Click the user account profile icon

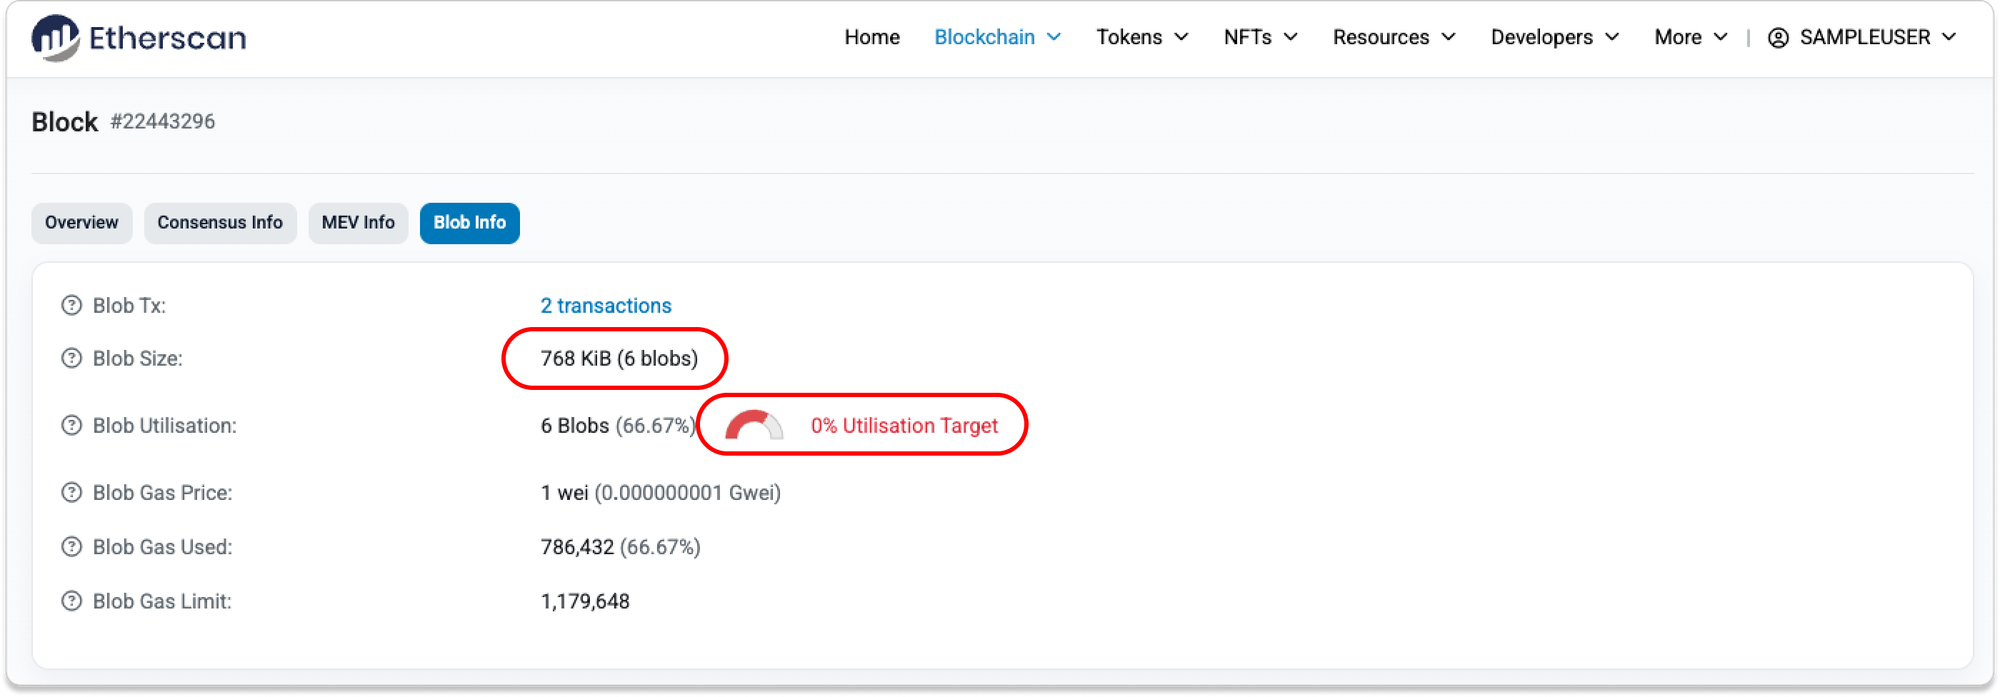(x=1778, y=38)
